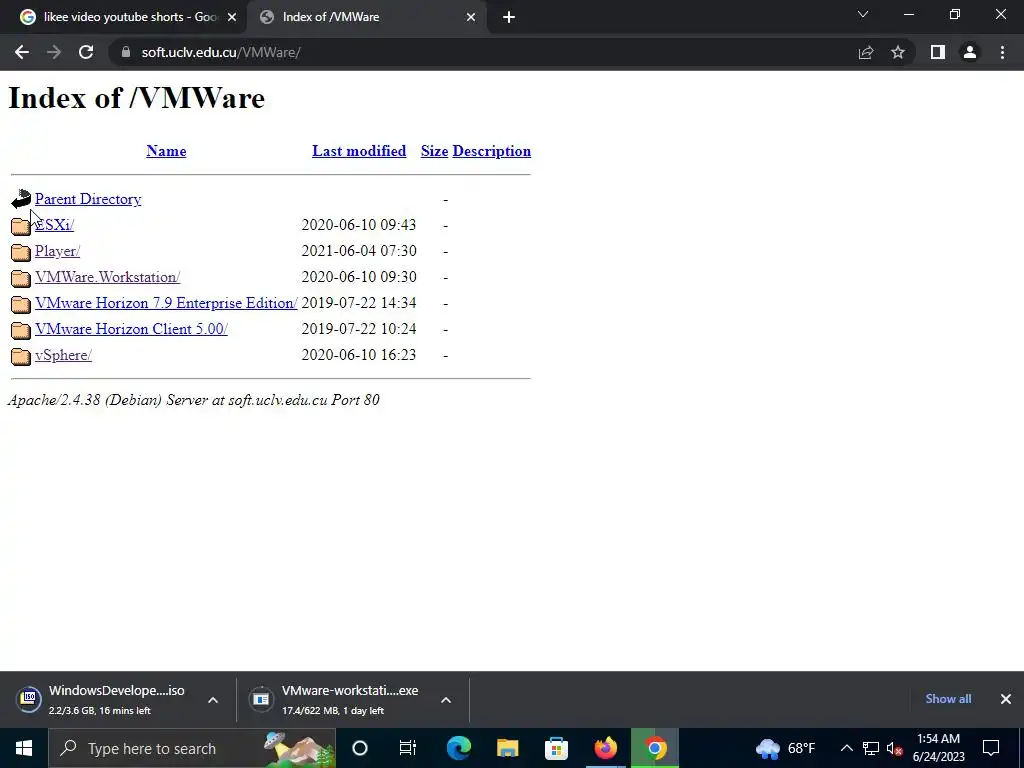Open Microsoft Store from the taskbar
Image resolution: width=1024 pixels, height=768 pixels.
556,748
